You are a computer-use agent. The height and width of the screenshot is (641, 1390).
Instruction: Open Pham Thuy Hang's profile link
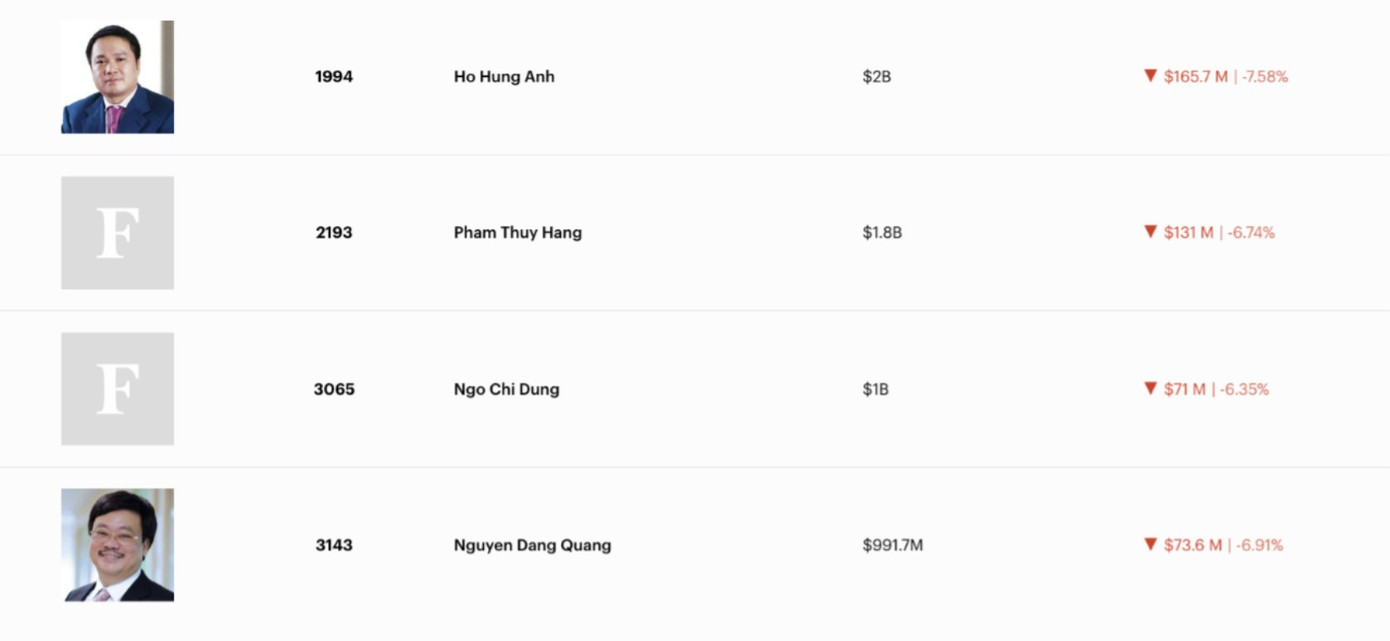517,233
